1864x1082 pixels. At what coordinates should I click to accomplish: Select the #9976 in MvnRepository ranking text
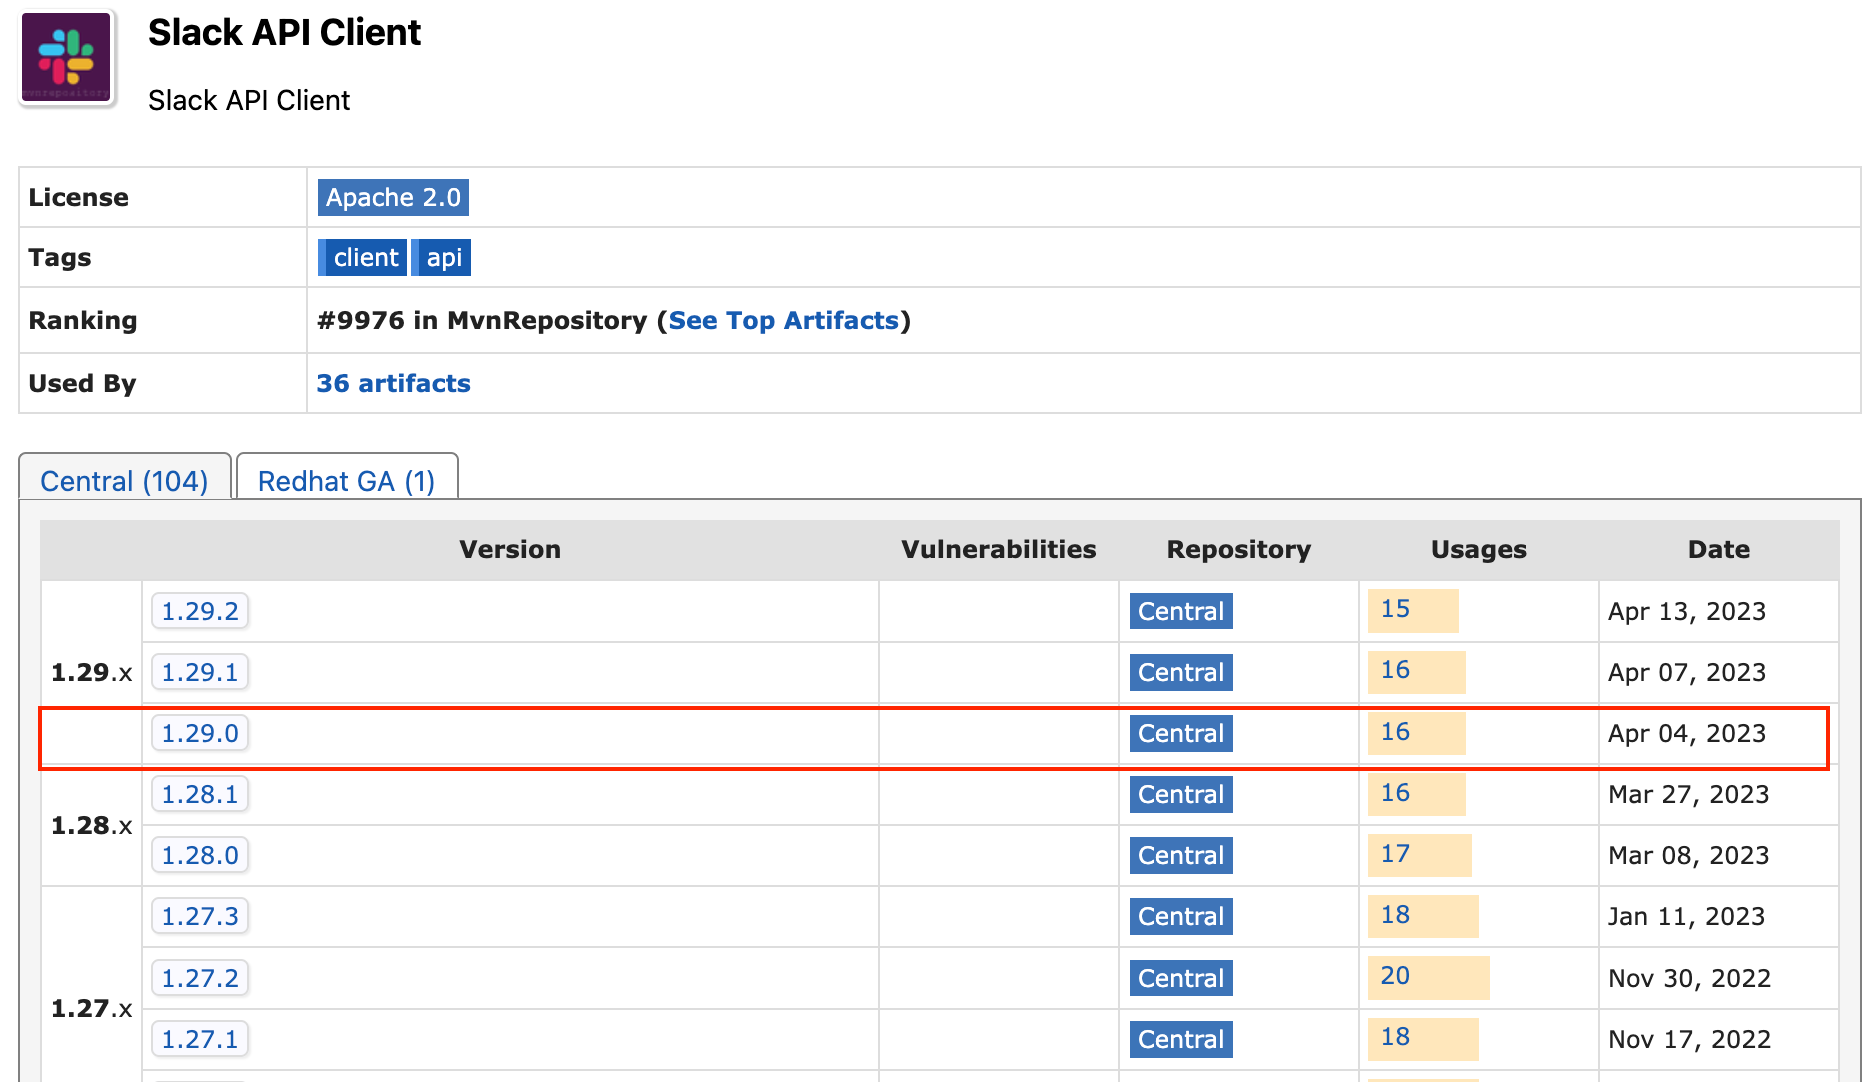(x=482, y=321)
